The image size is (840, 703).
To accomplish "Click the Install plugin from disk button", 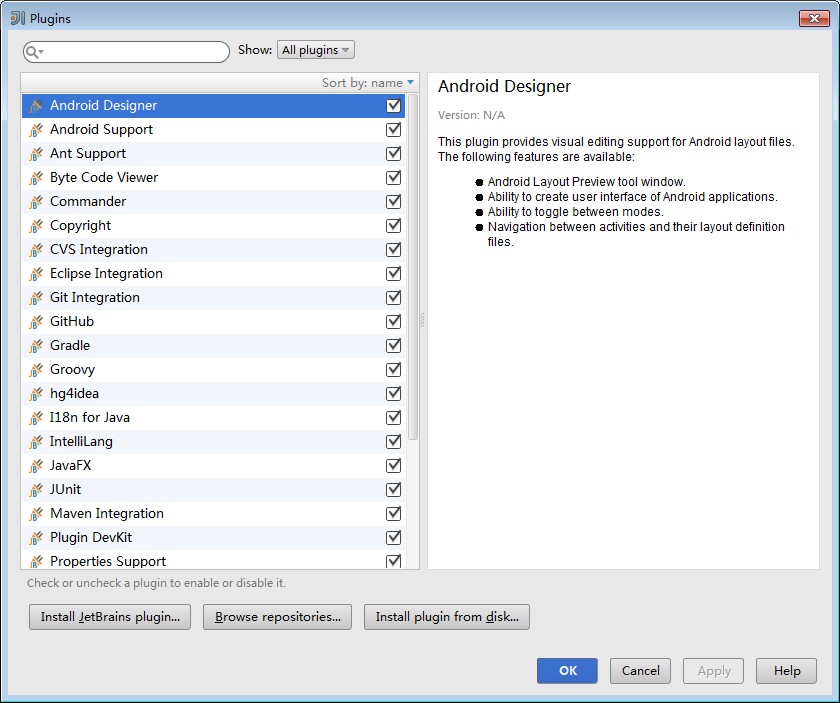I will tap(447, 617).
